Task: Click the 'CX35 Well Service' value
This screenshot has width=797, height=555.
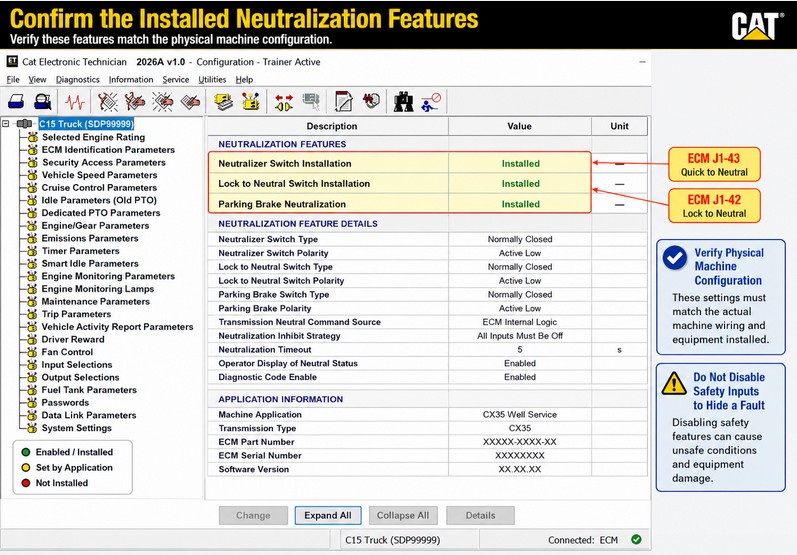Action: (519, 415)
